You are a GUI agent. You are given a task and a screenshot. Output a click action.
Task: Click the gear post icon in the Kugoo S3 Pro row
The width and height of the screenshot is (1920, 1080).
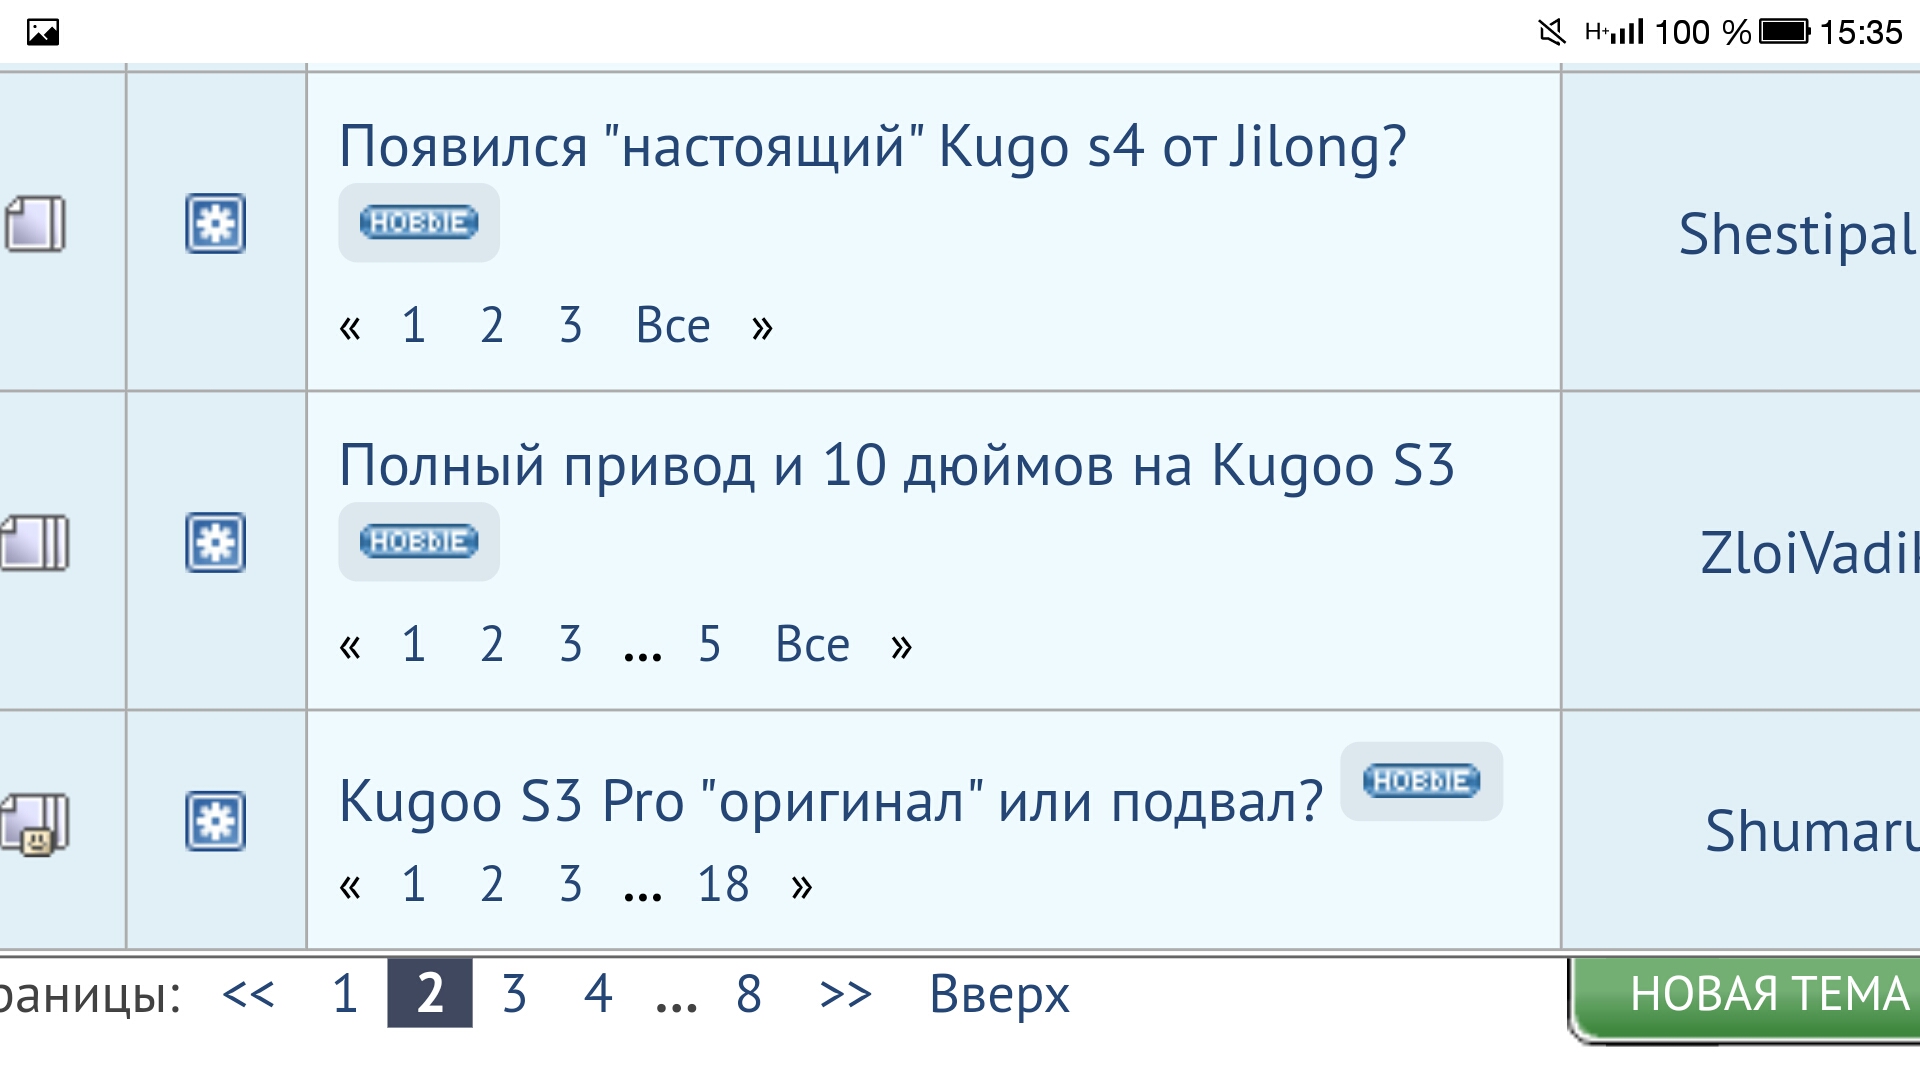pos(215,822)
